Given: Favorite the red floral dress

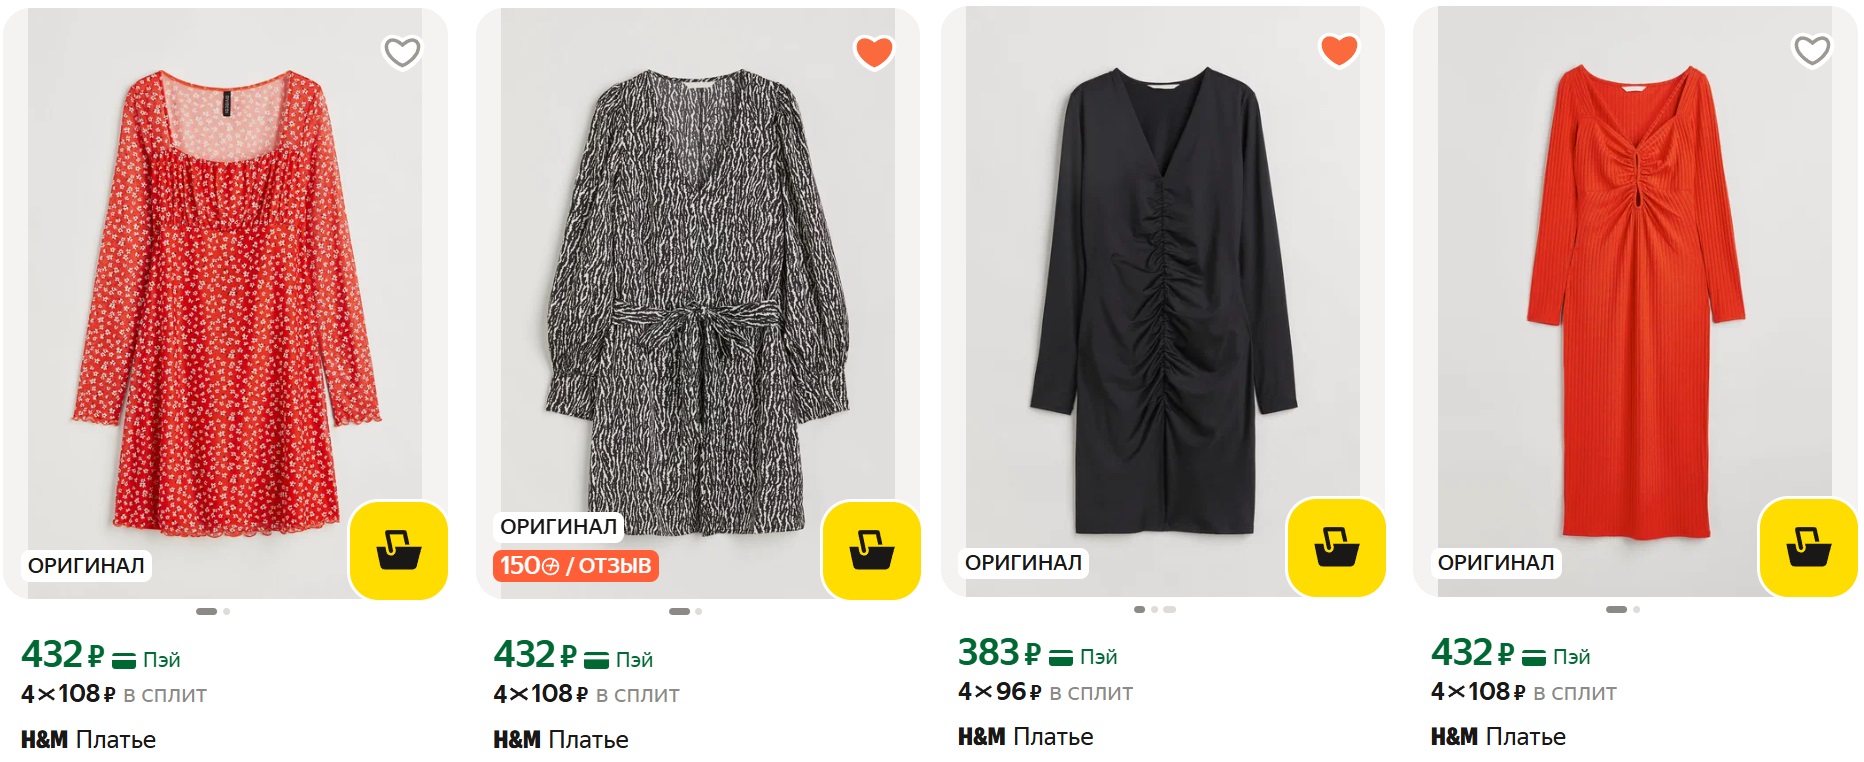Looking at the screenshot, I should 402,52.
